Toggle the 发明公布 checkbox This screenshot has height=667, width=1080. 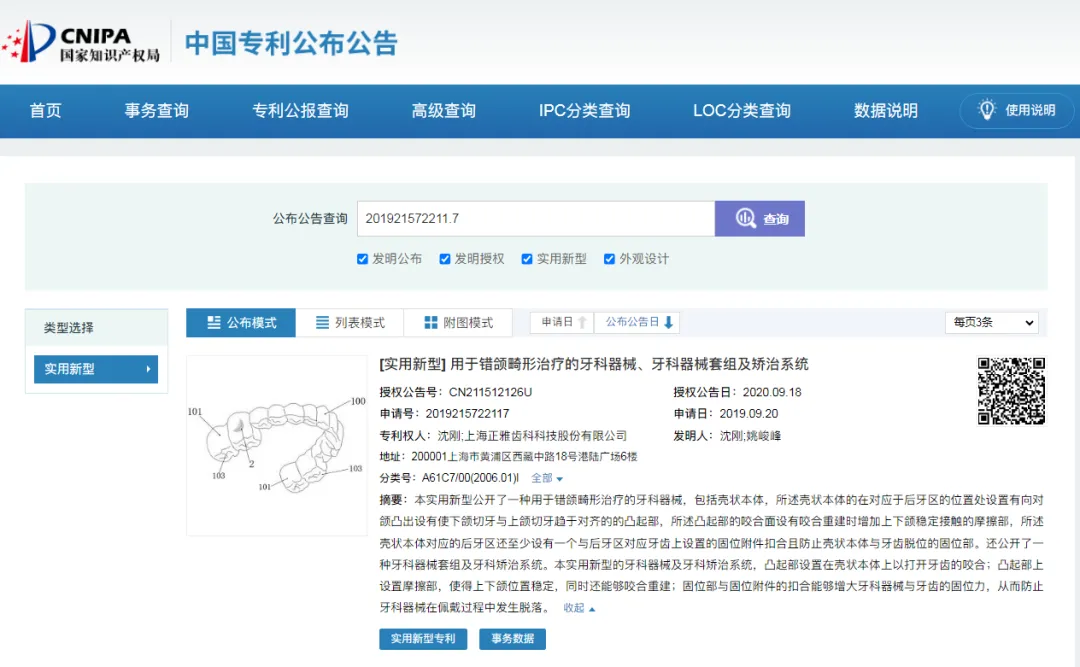pos(362,259)
